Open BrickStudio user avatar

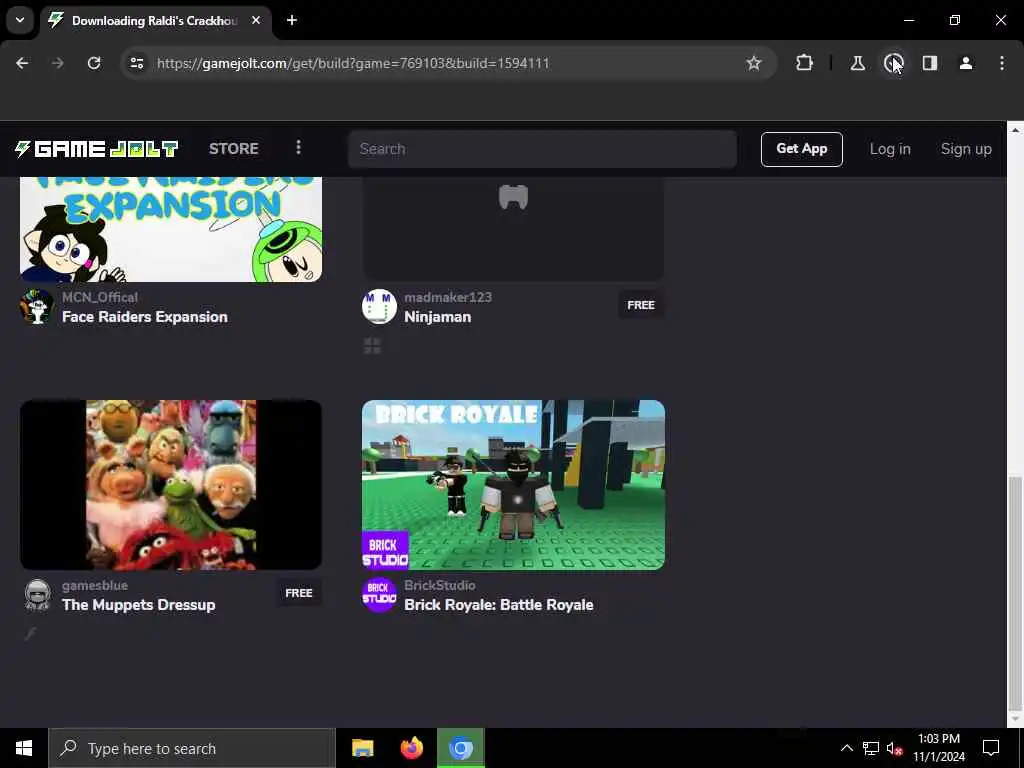click(379, 595)
